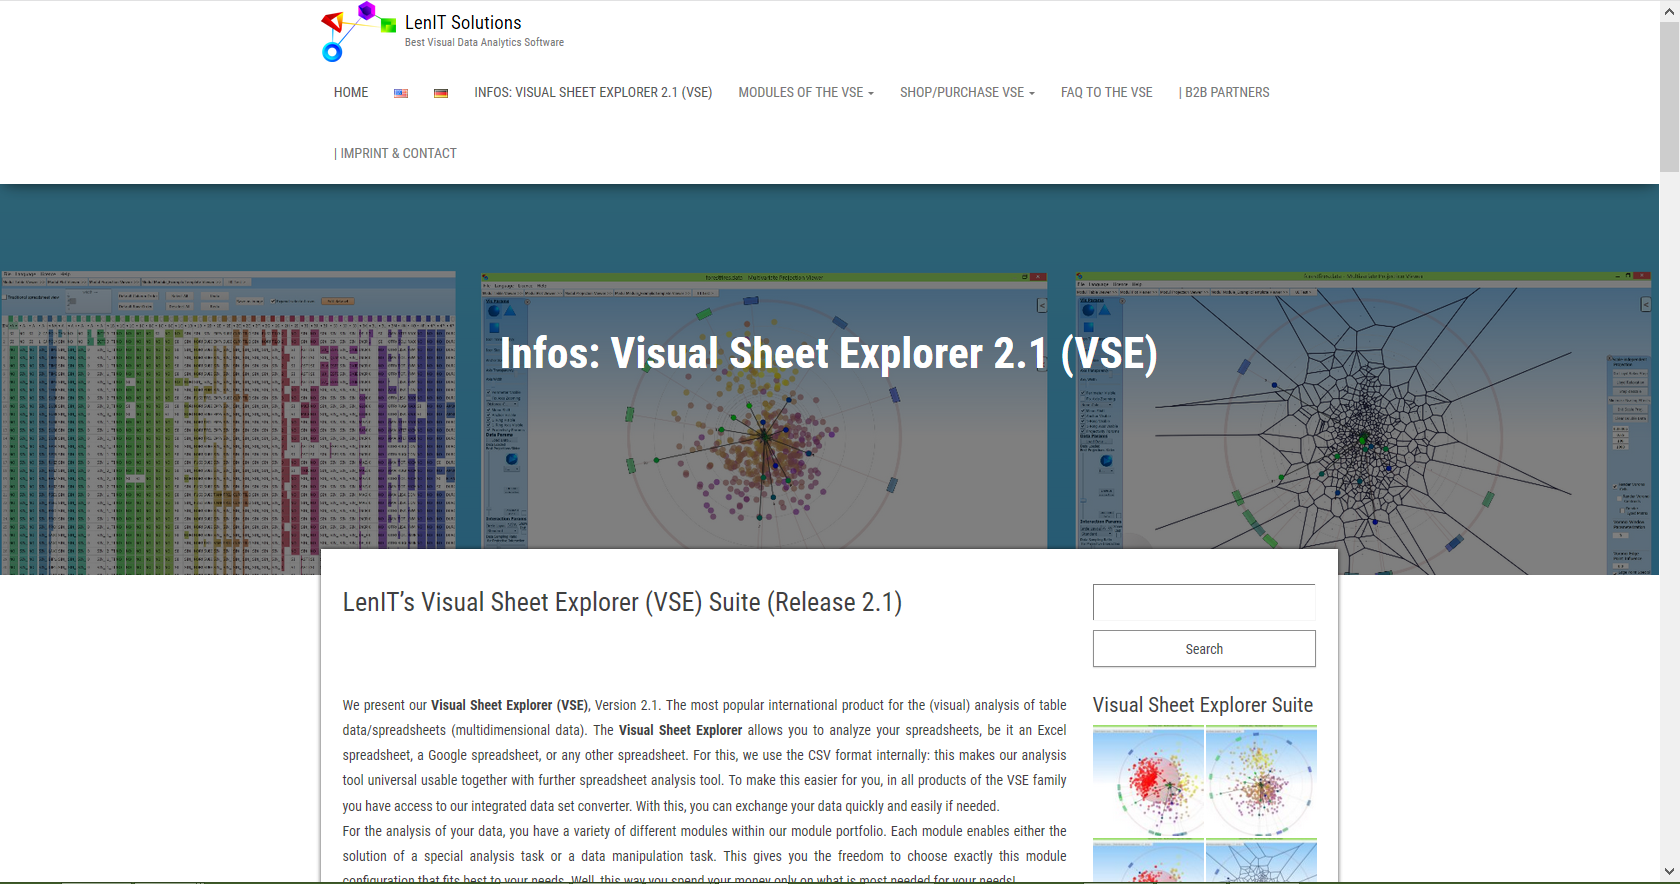
Task: Click the scrollbar up arrow
Action: click(1669, 10)
